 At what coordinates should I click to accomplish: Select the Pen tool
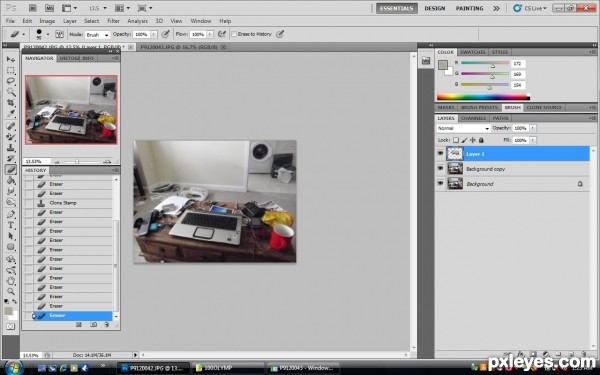(x=11, y=214)
